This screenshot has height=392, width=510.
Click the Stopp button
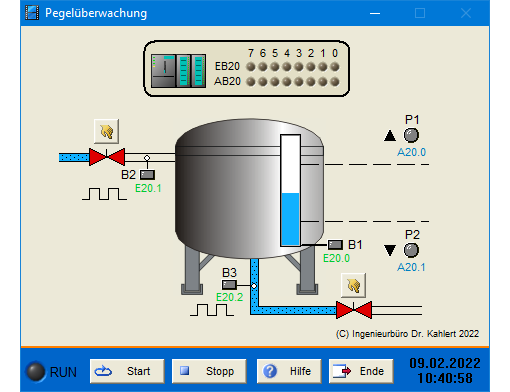pos(209,371)
